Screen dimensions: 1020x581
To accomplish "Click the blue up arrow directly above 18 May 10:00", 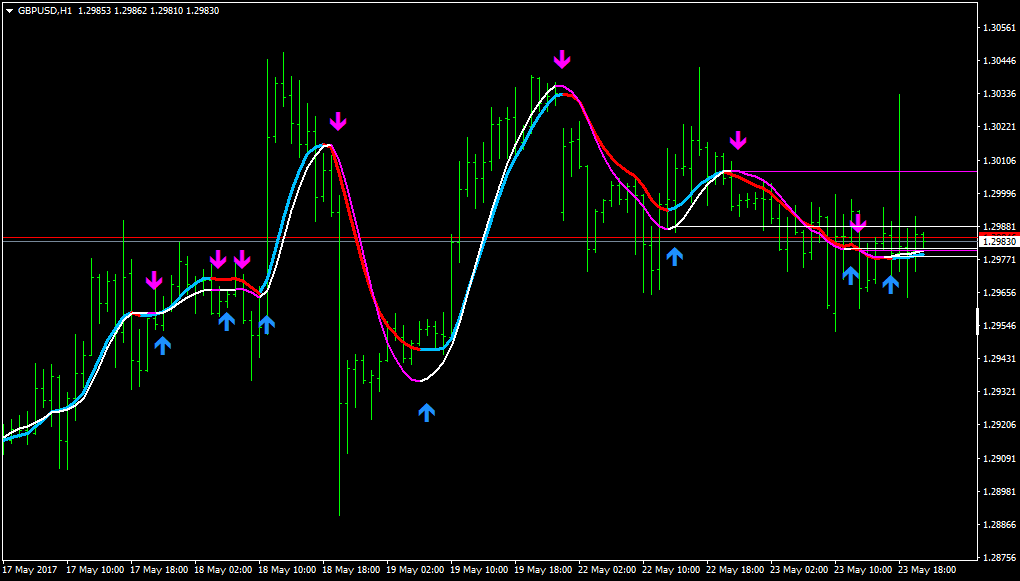I will coord(266,325).
